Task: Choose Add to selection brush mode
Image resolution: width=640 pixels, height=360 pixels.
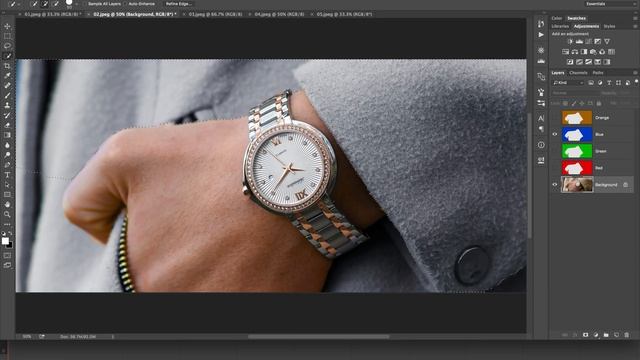Action: pos(45,4)
